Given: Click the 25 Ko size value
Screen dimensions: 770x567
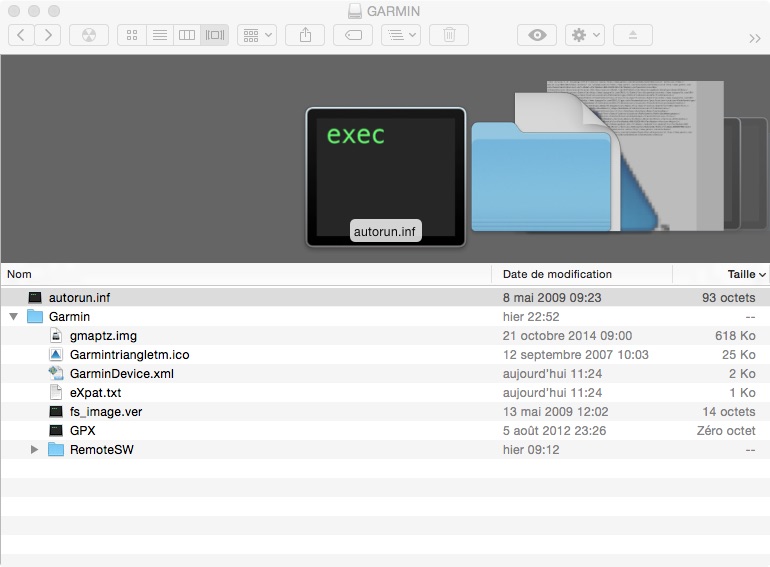Looking at the screenshot, I should point(739,354).
